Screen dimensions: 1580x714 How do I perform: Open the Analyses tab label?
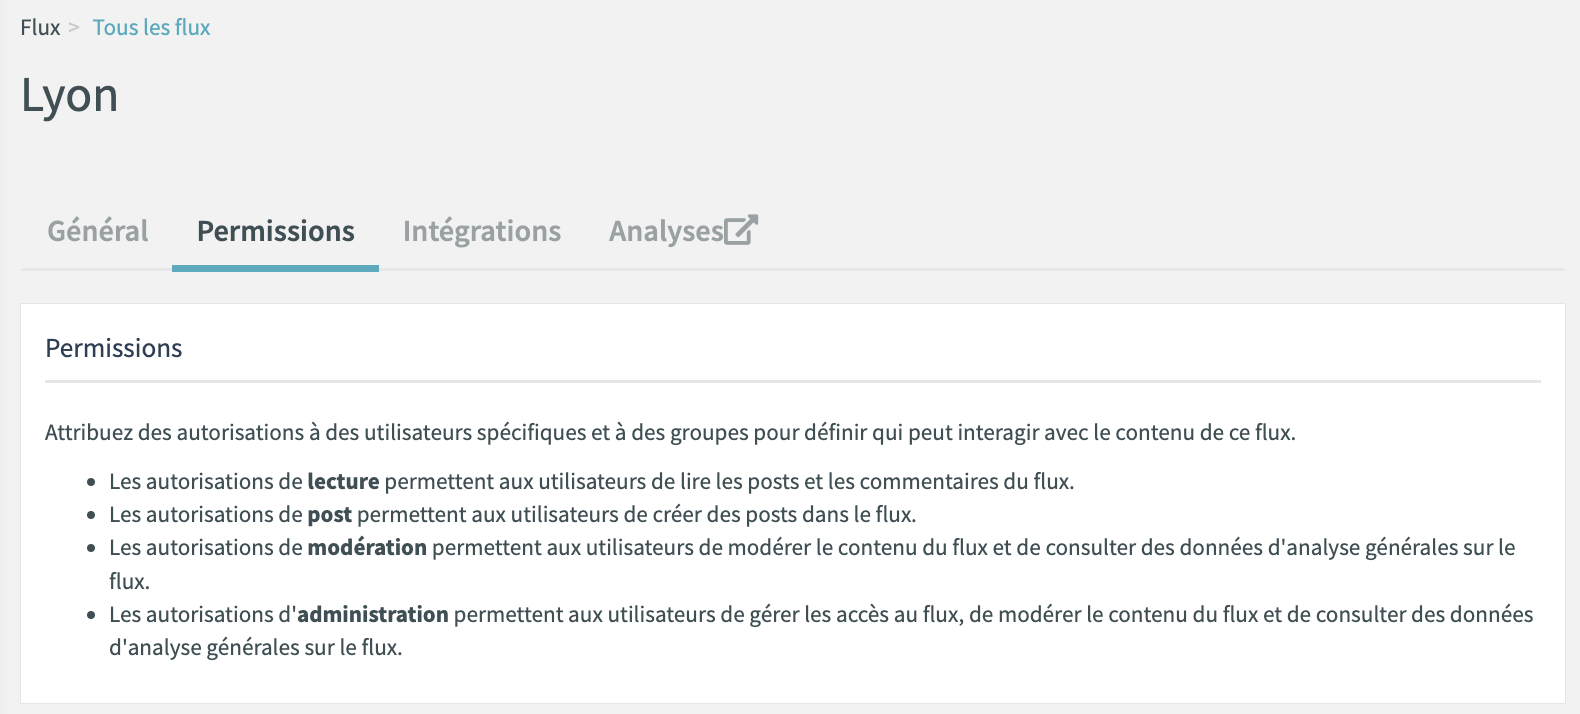coord(666,231)
